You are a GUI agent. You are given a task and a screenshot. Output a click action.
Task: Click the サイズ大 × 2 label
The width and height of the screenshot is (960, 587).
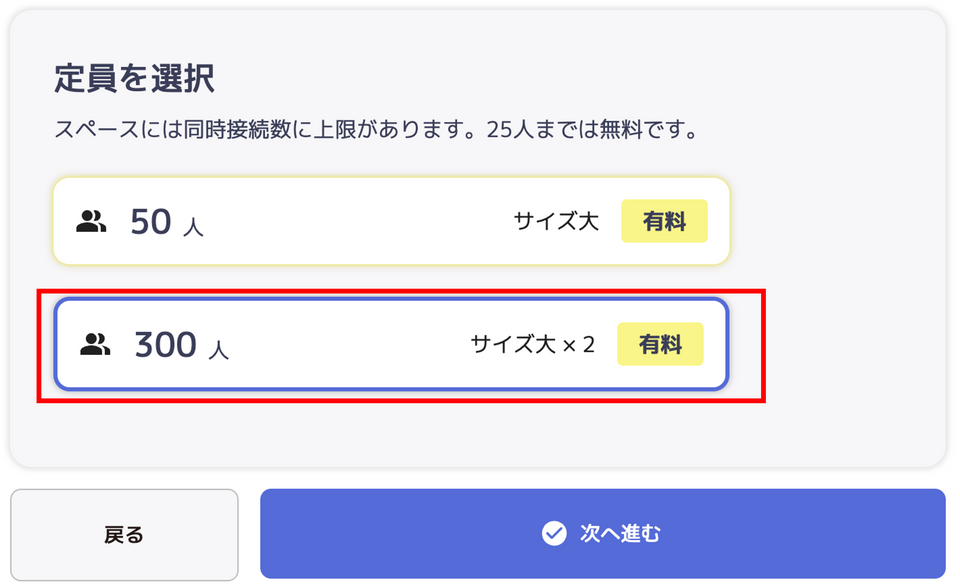click(533, 344)
